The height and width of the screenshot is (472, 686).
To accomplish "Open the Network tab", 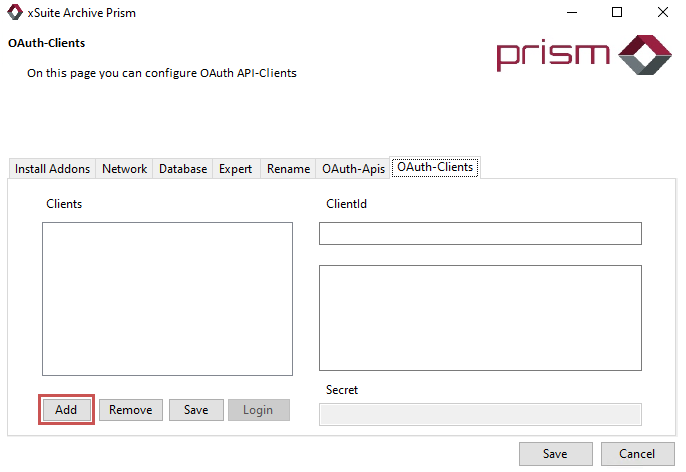I will 124,169.
